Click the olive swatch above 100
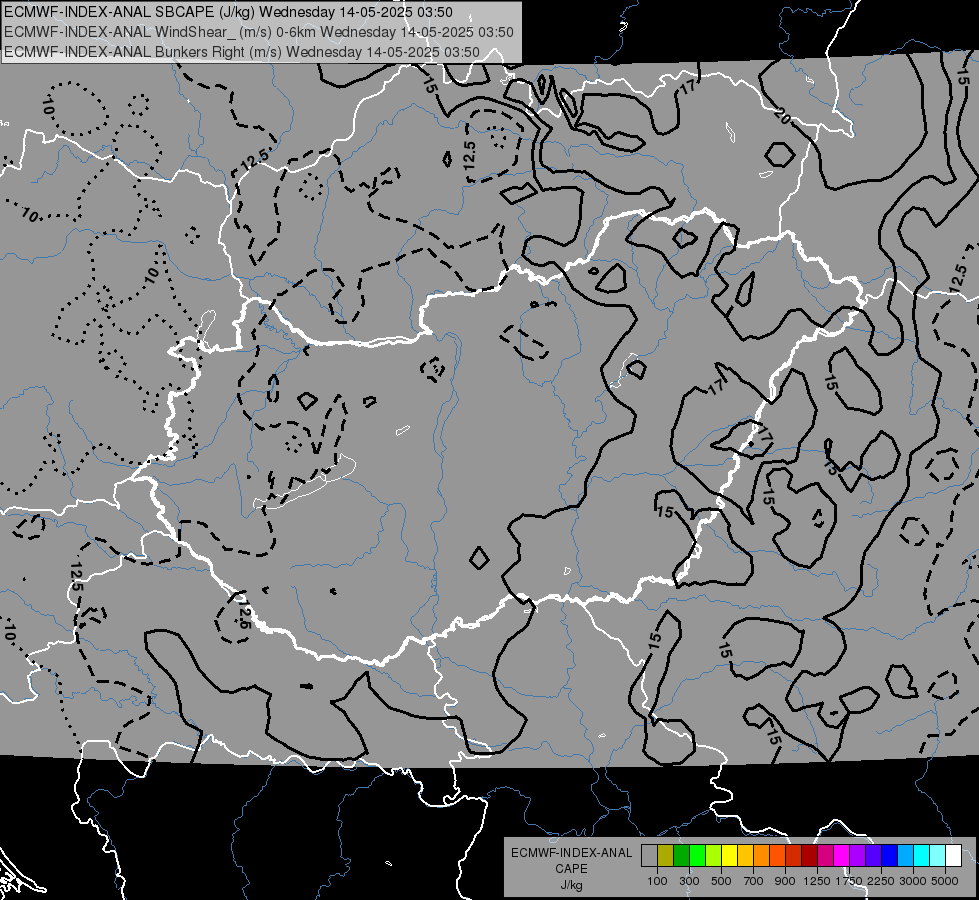The width and height of the screenshot is (979, 900). [x=665, y=855]
